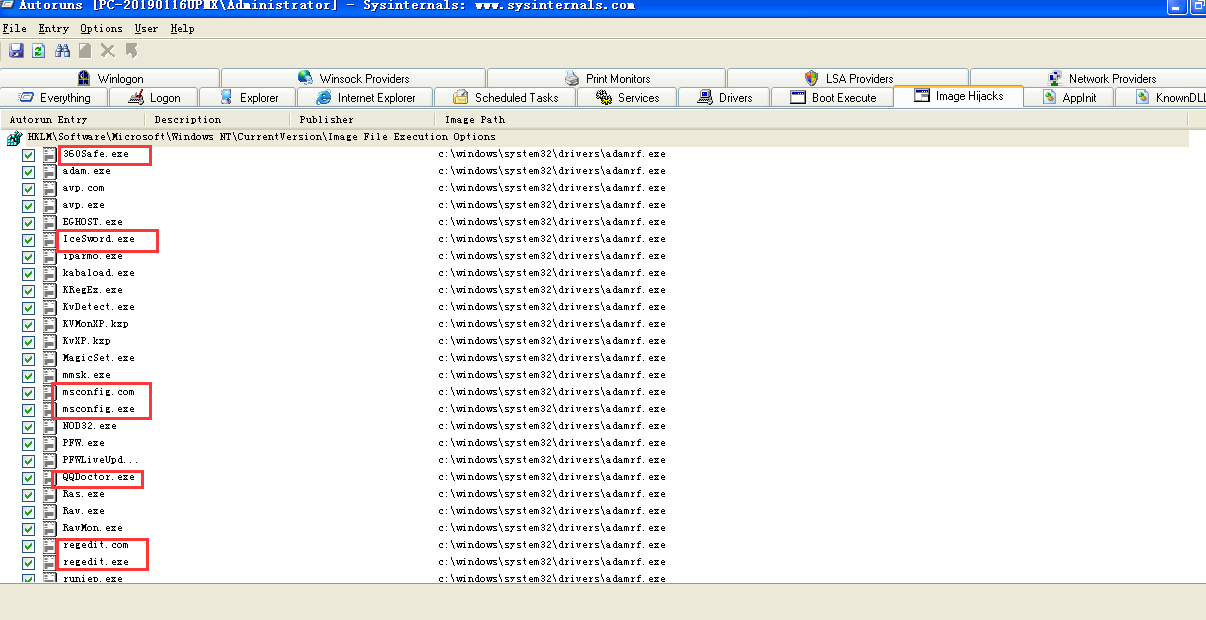
Task: Click the file icon beside mmsk.exe
Action: coord(49,376)
